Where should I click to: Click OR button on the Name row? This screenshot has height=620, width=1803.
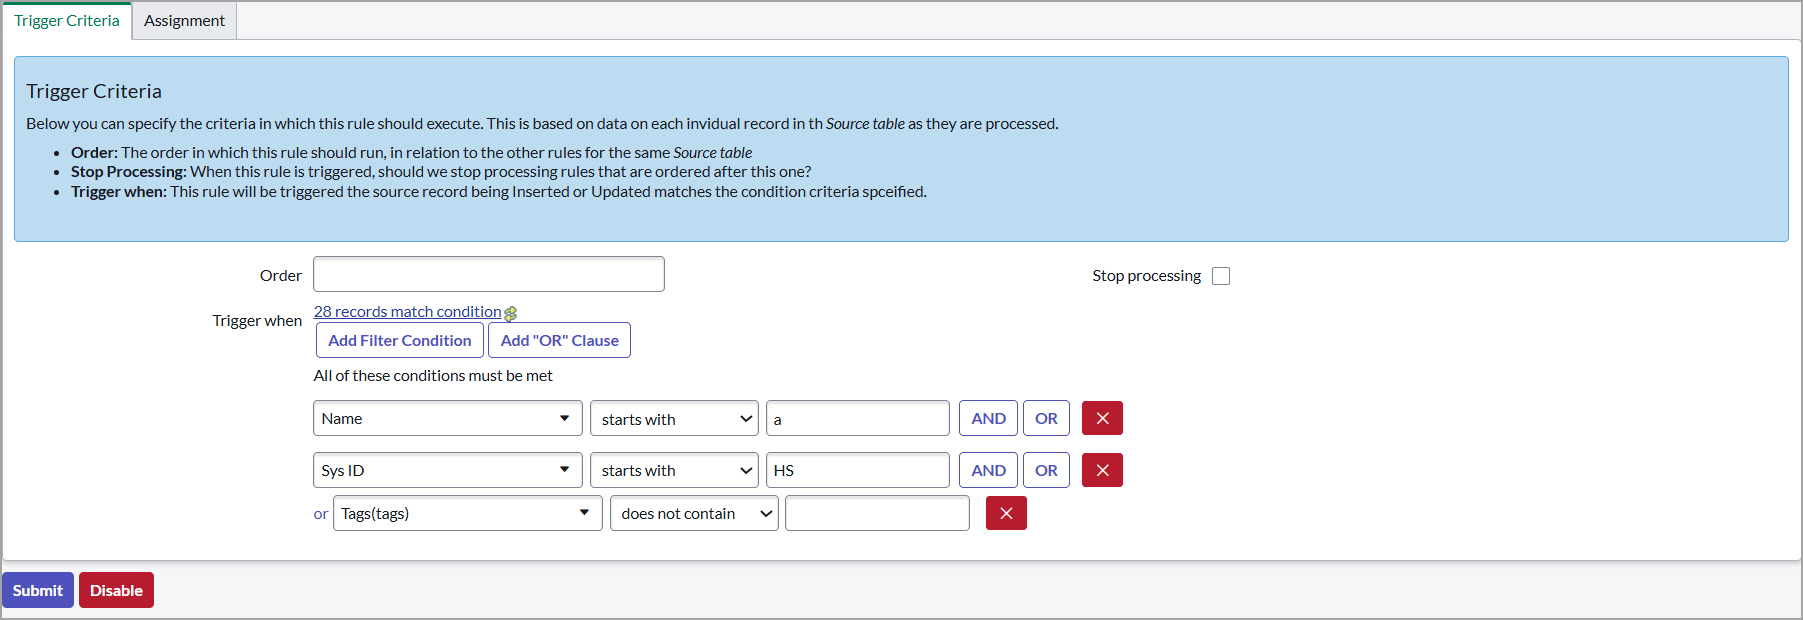tap(1046, 418)
